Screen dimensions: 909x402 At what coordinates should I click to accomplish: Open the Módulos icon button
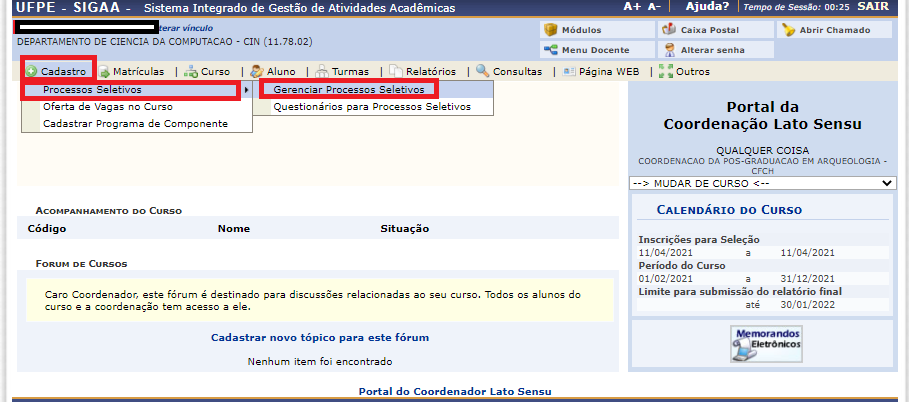point(573,30)
